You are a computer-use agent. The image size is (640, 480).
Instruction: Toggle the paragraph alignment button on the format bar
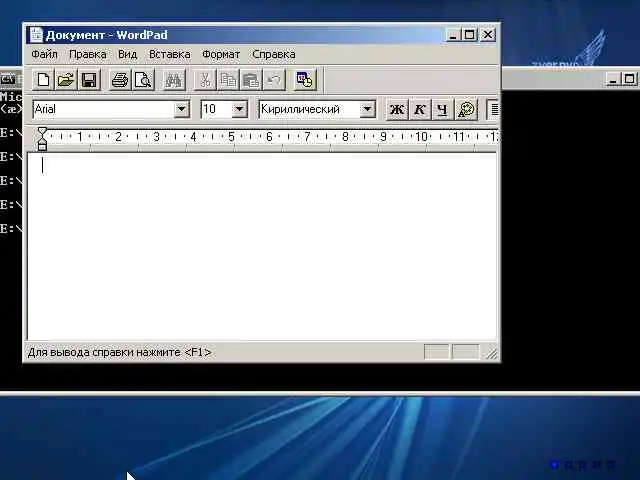pyautogui.click(x=493, y=109)
